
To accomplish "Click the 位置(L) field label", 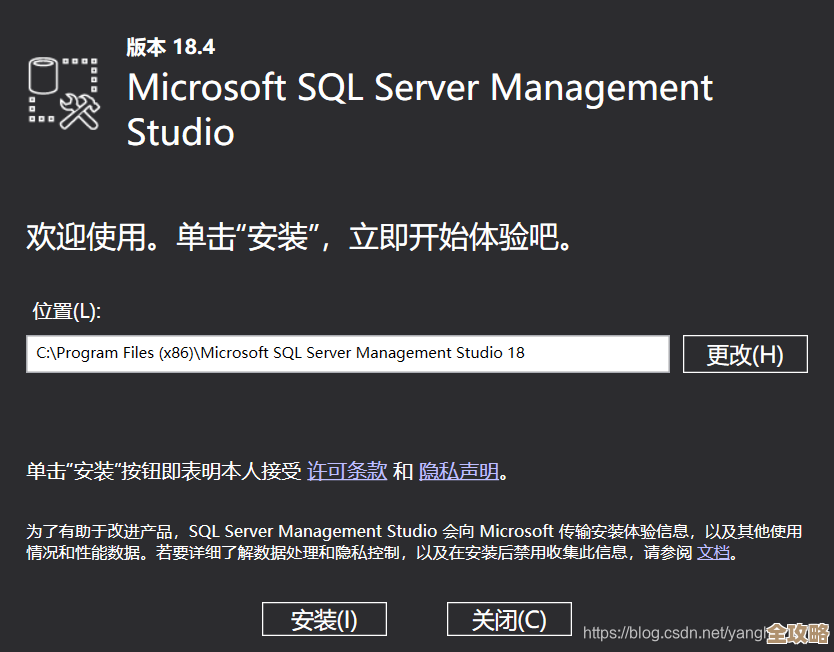I will pyautogui.click(x=54, y=312).
